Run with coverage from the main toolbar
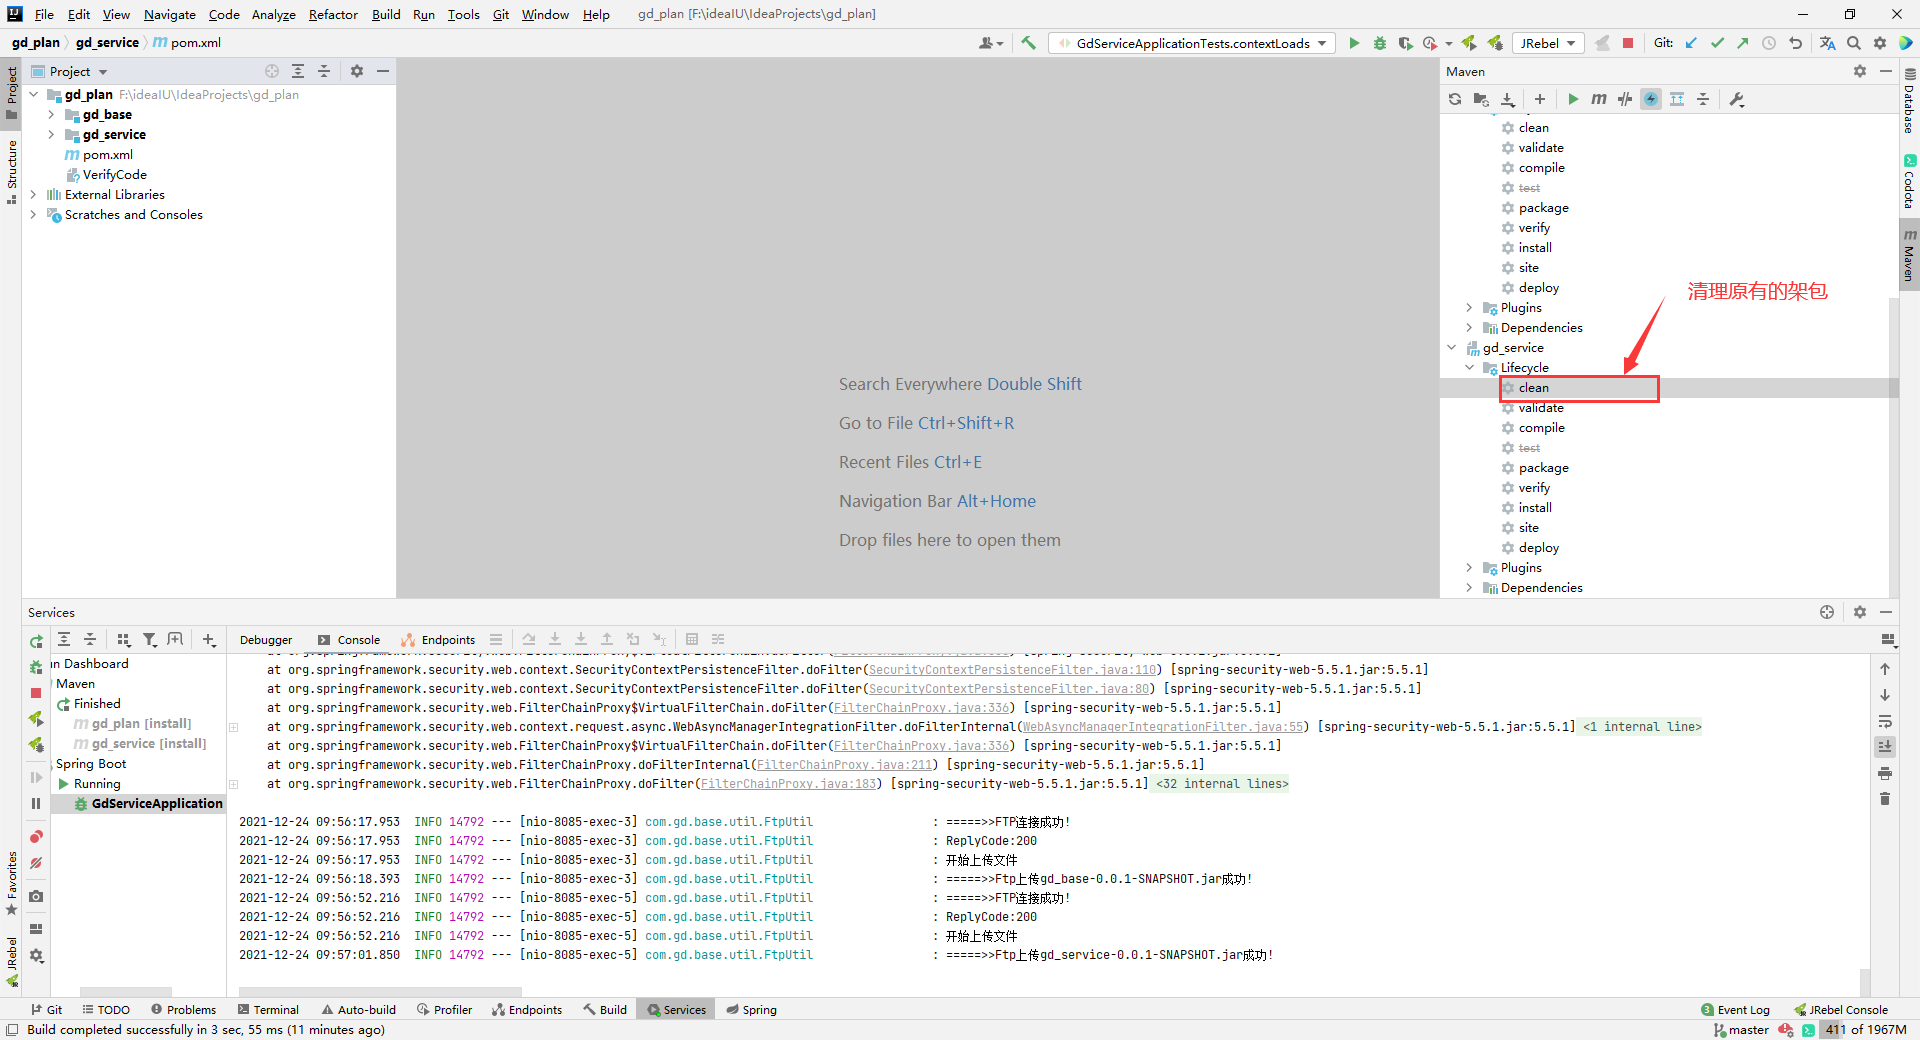The image size is (1920, 1040). click(1405, 43)
